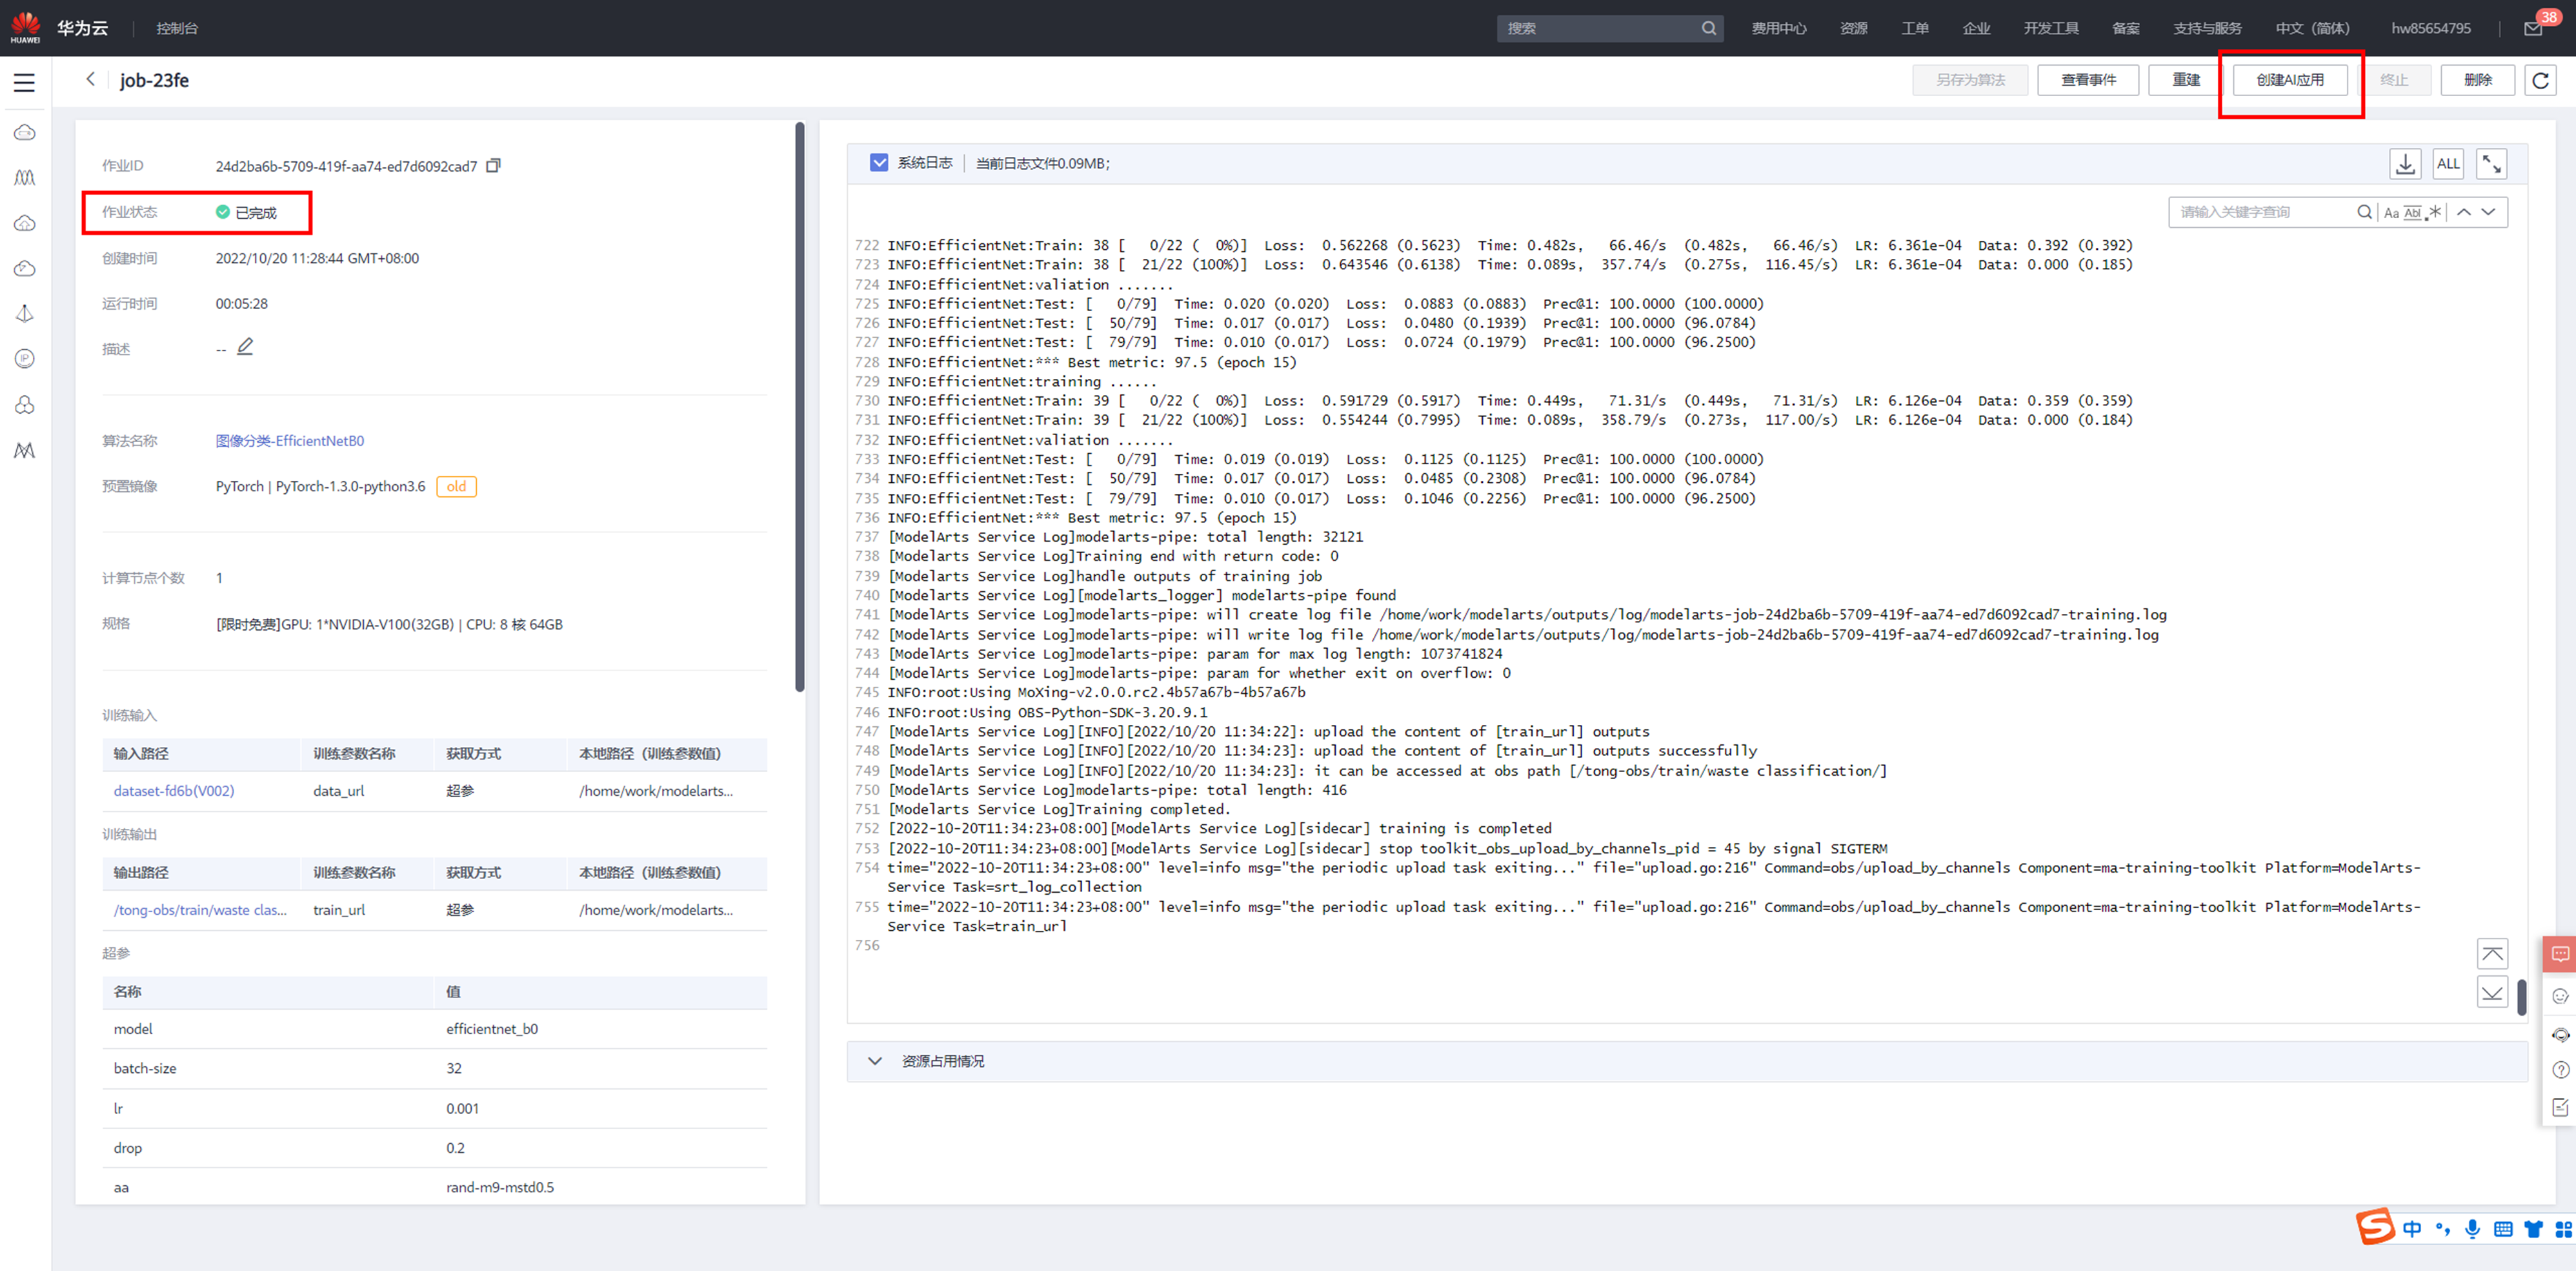Screen dimensions: 2576x1271
Task: Edit the job description with the pencil icon
Action: 245,347
